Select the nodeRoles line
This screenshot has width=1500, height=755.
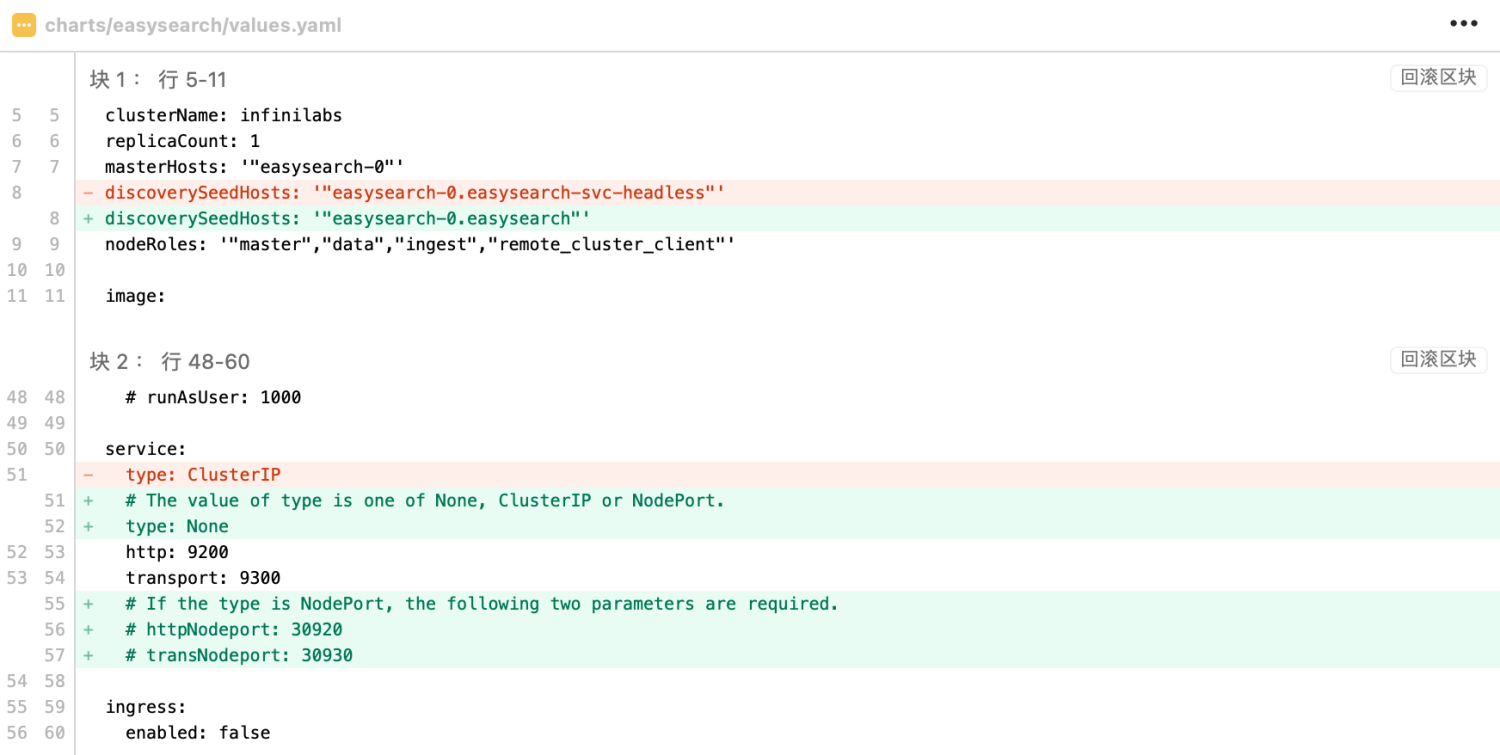click(x=420, y=245)
